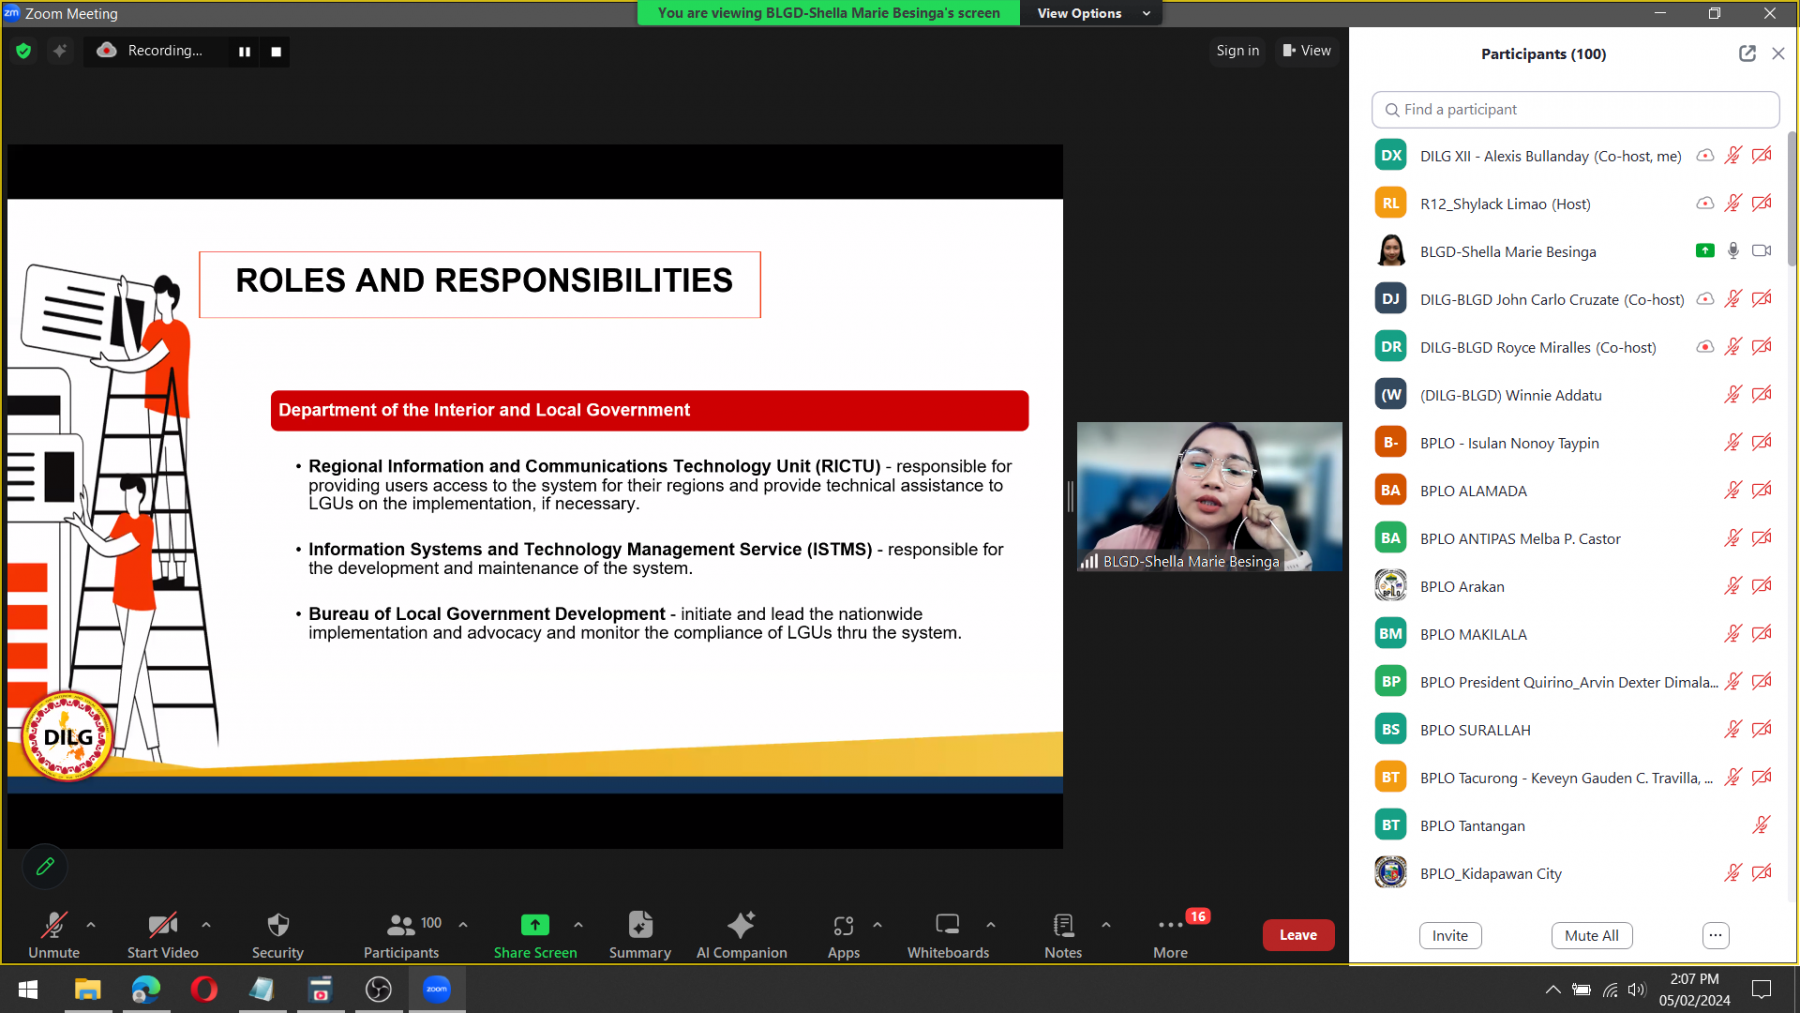Screen dimensions: 1800x1013
Task: Expand audio options arrow next to Unmute
Action: (x=91, y=925)
